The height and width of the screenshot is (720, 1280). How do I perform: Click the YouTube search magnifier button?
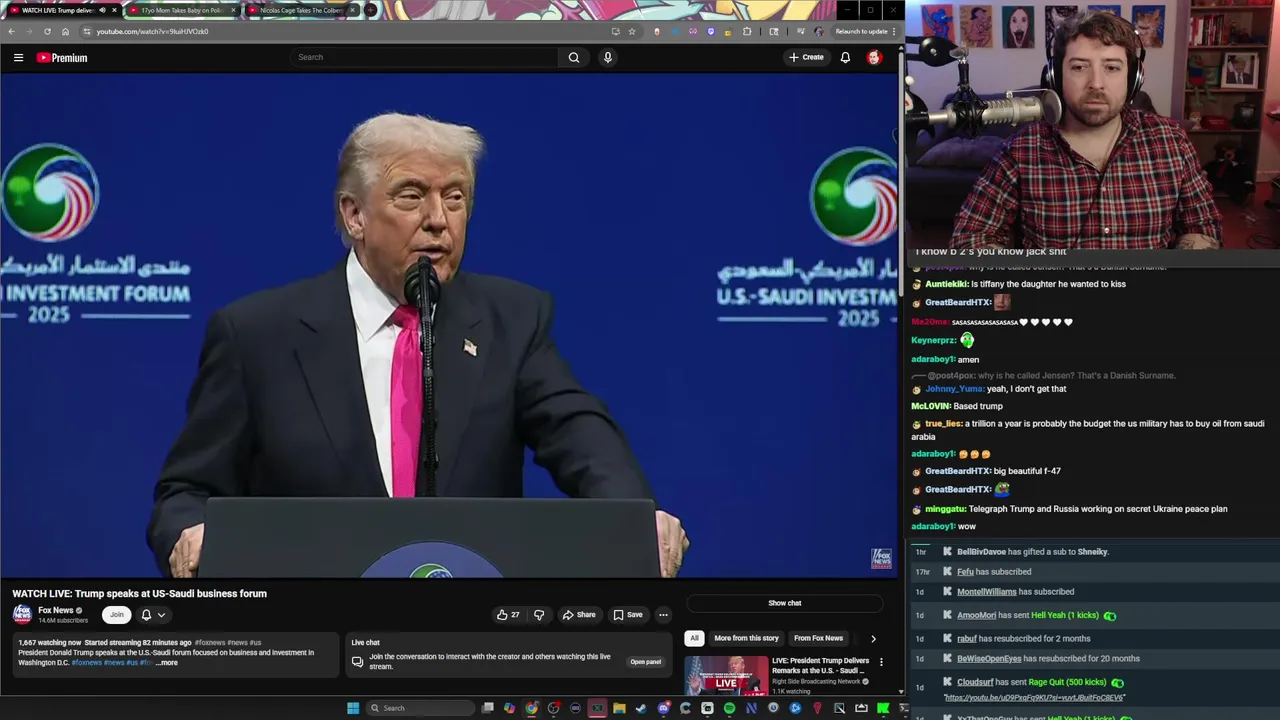point(574,57)
